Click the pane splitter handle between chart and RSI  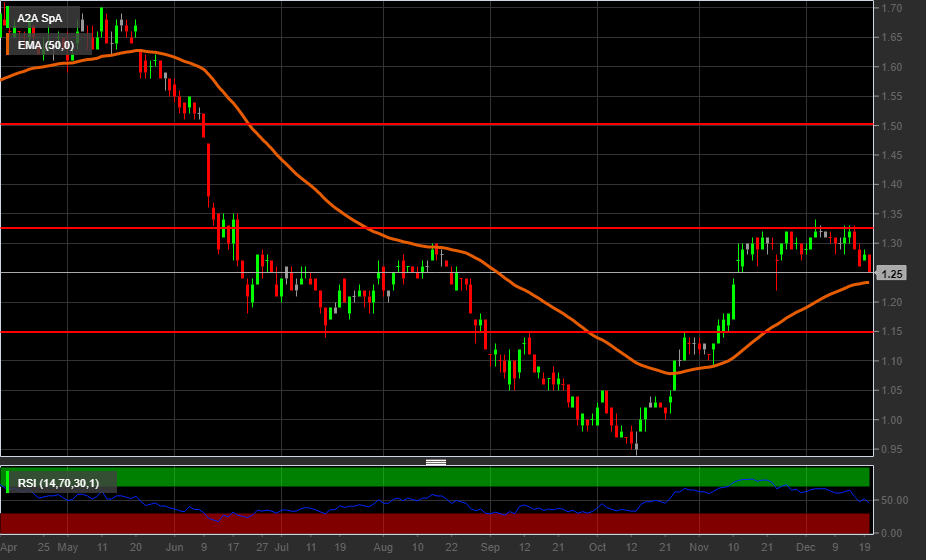[x=436, y=462]
